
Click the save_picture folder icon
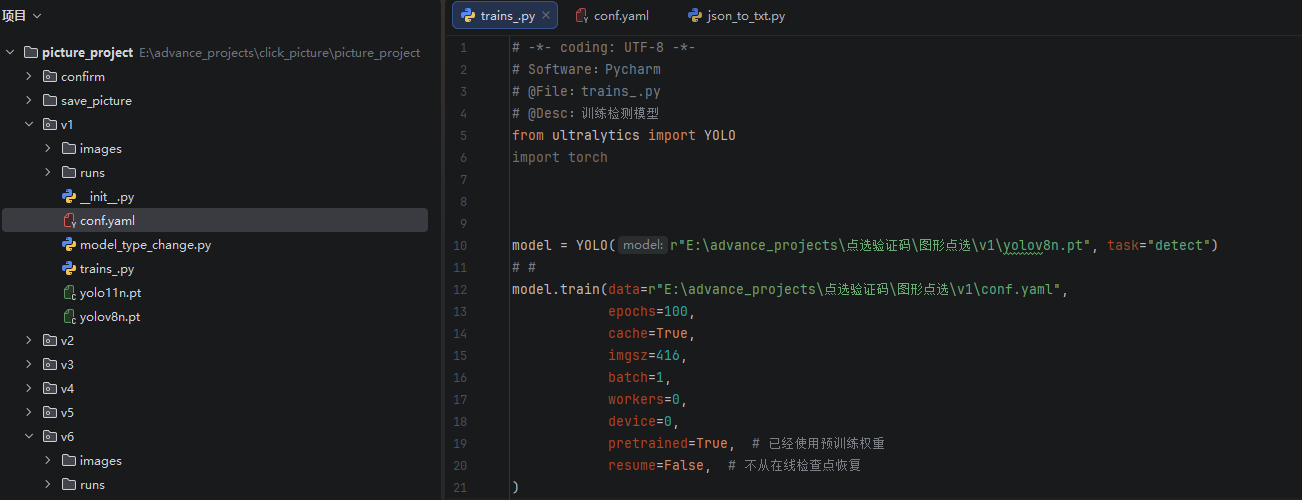50,101
